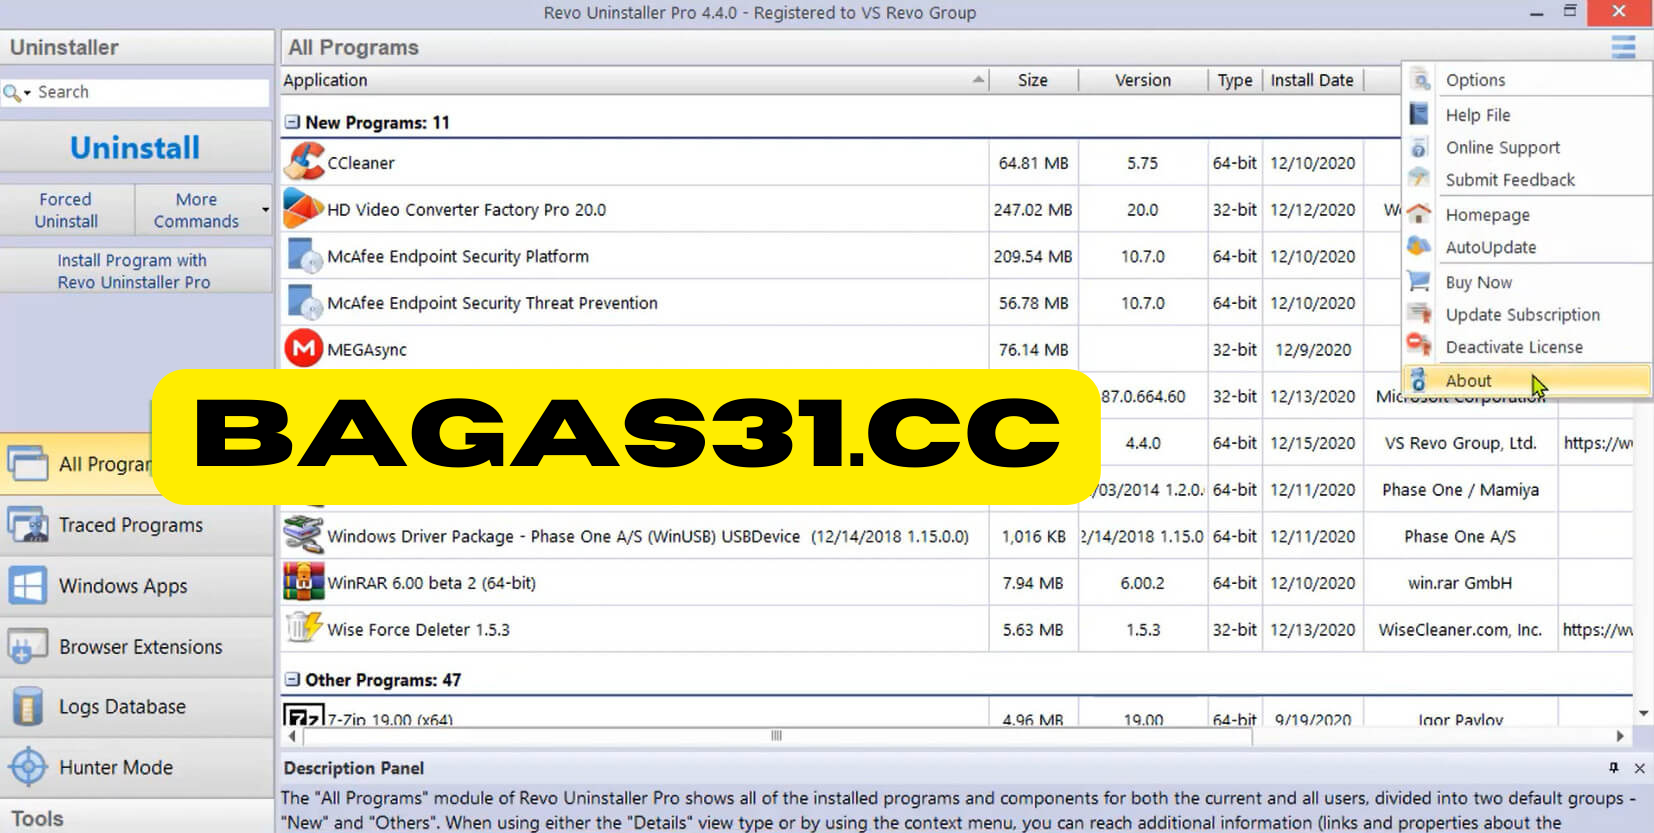The width and height of the screenshot is (1654, 833).
Task: Sort by the Type column header
Action: [x=1235, y=80]
